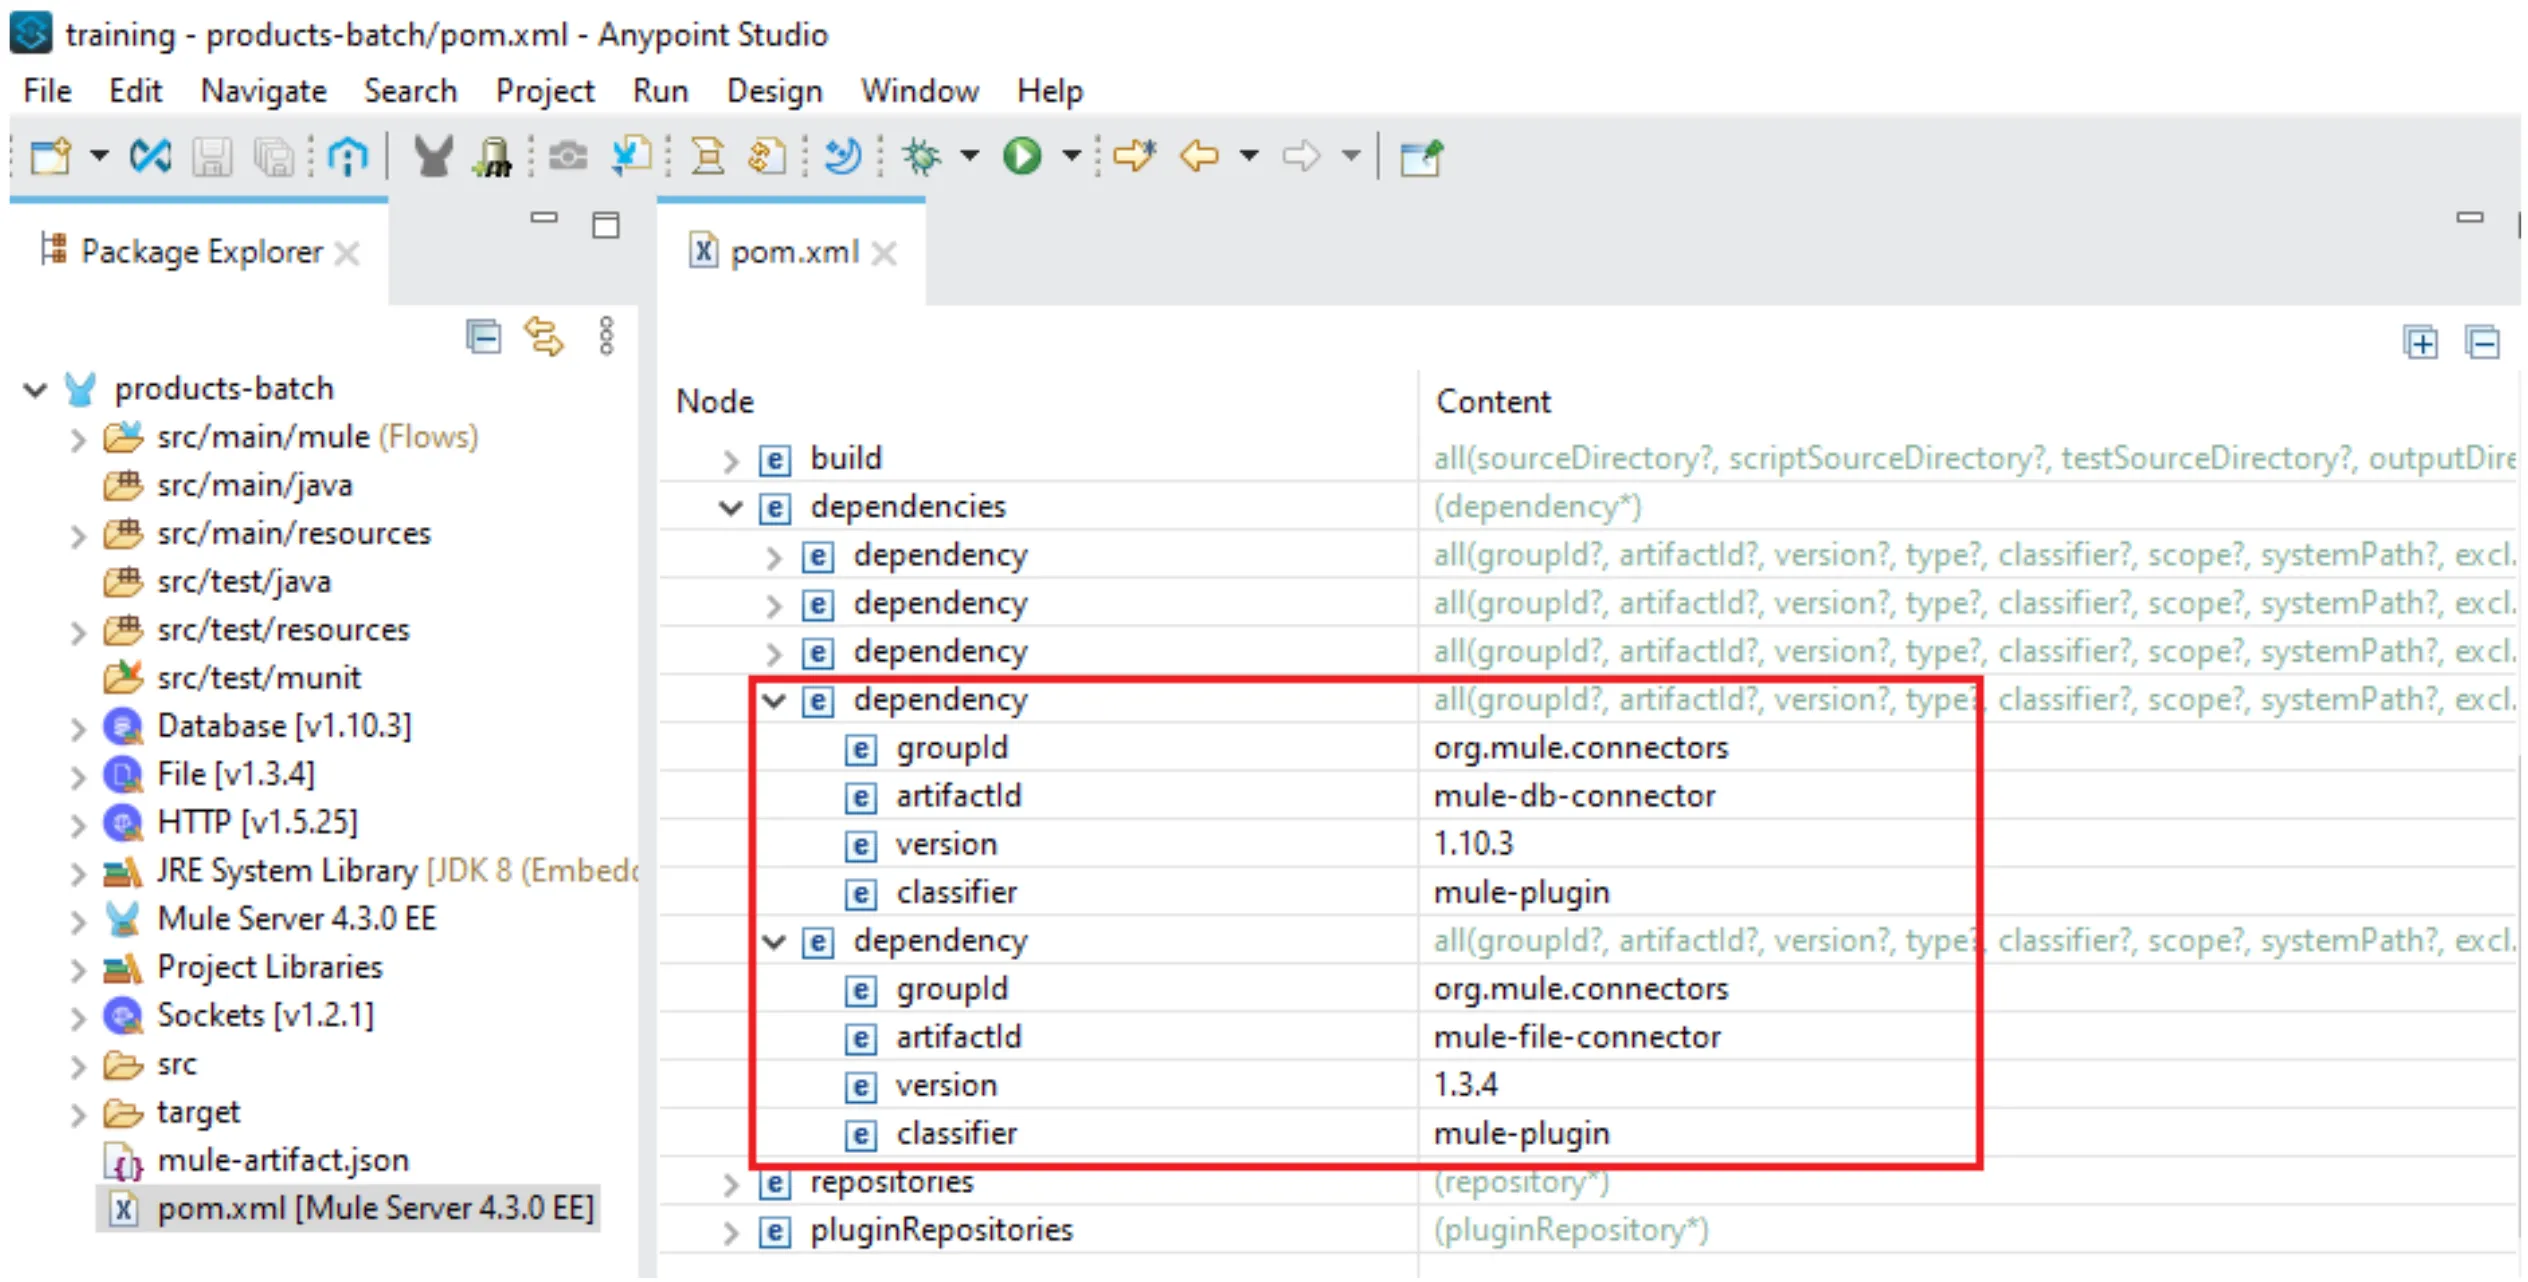
Task: Collapse dependency containing mule-file-connector
Action: coord(774,942)
